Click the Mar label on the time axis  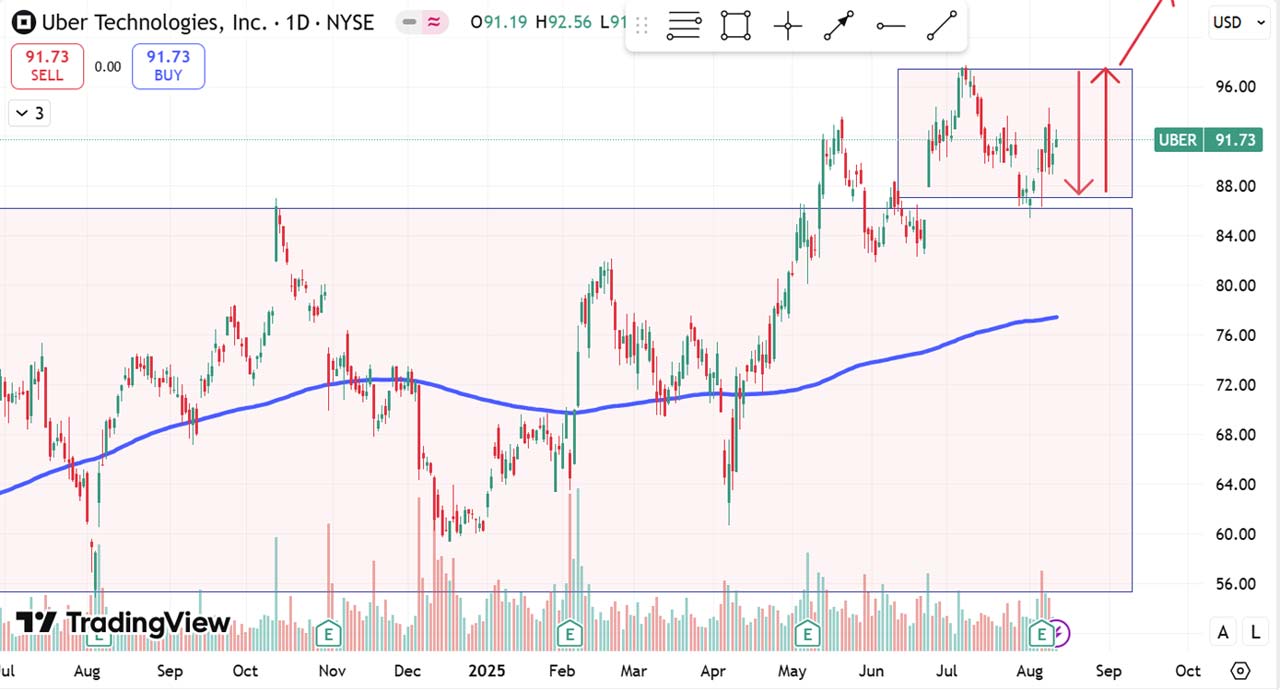coord(633,671)
